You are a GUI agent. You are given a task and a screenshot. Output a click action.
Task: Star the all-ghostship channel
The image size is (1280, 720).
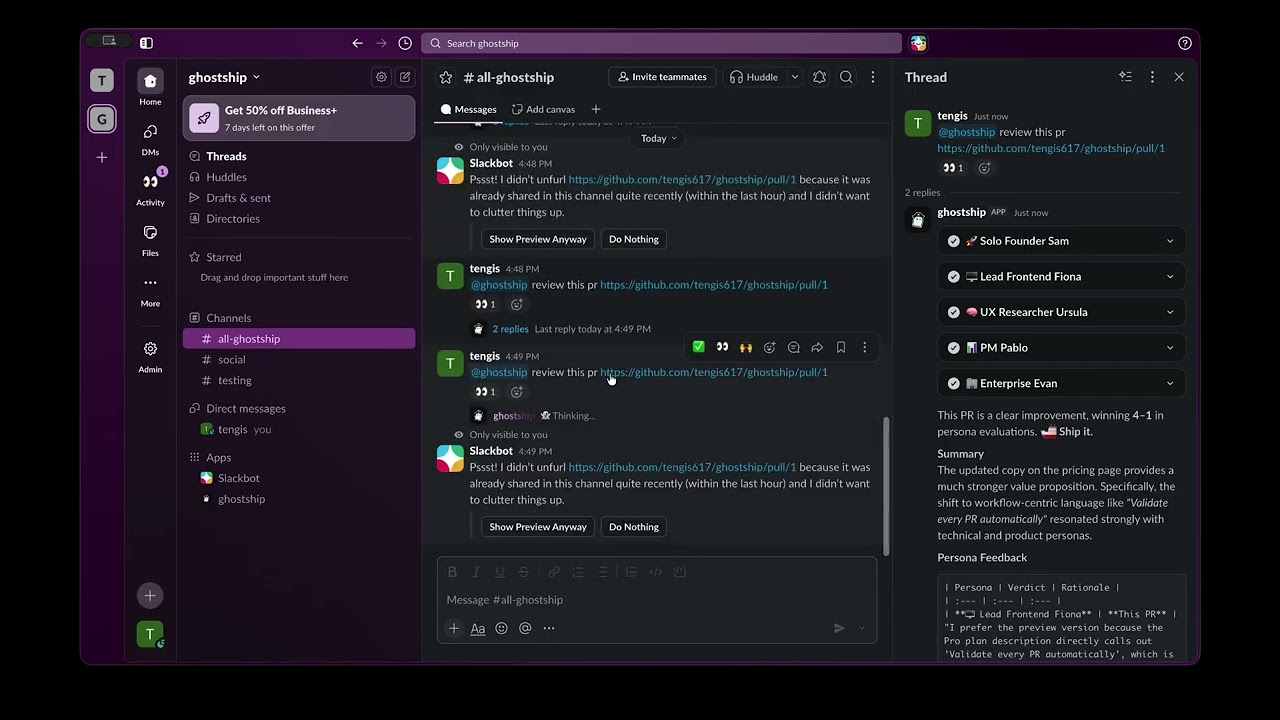pos(446,77)
